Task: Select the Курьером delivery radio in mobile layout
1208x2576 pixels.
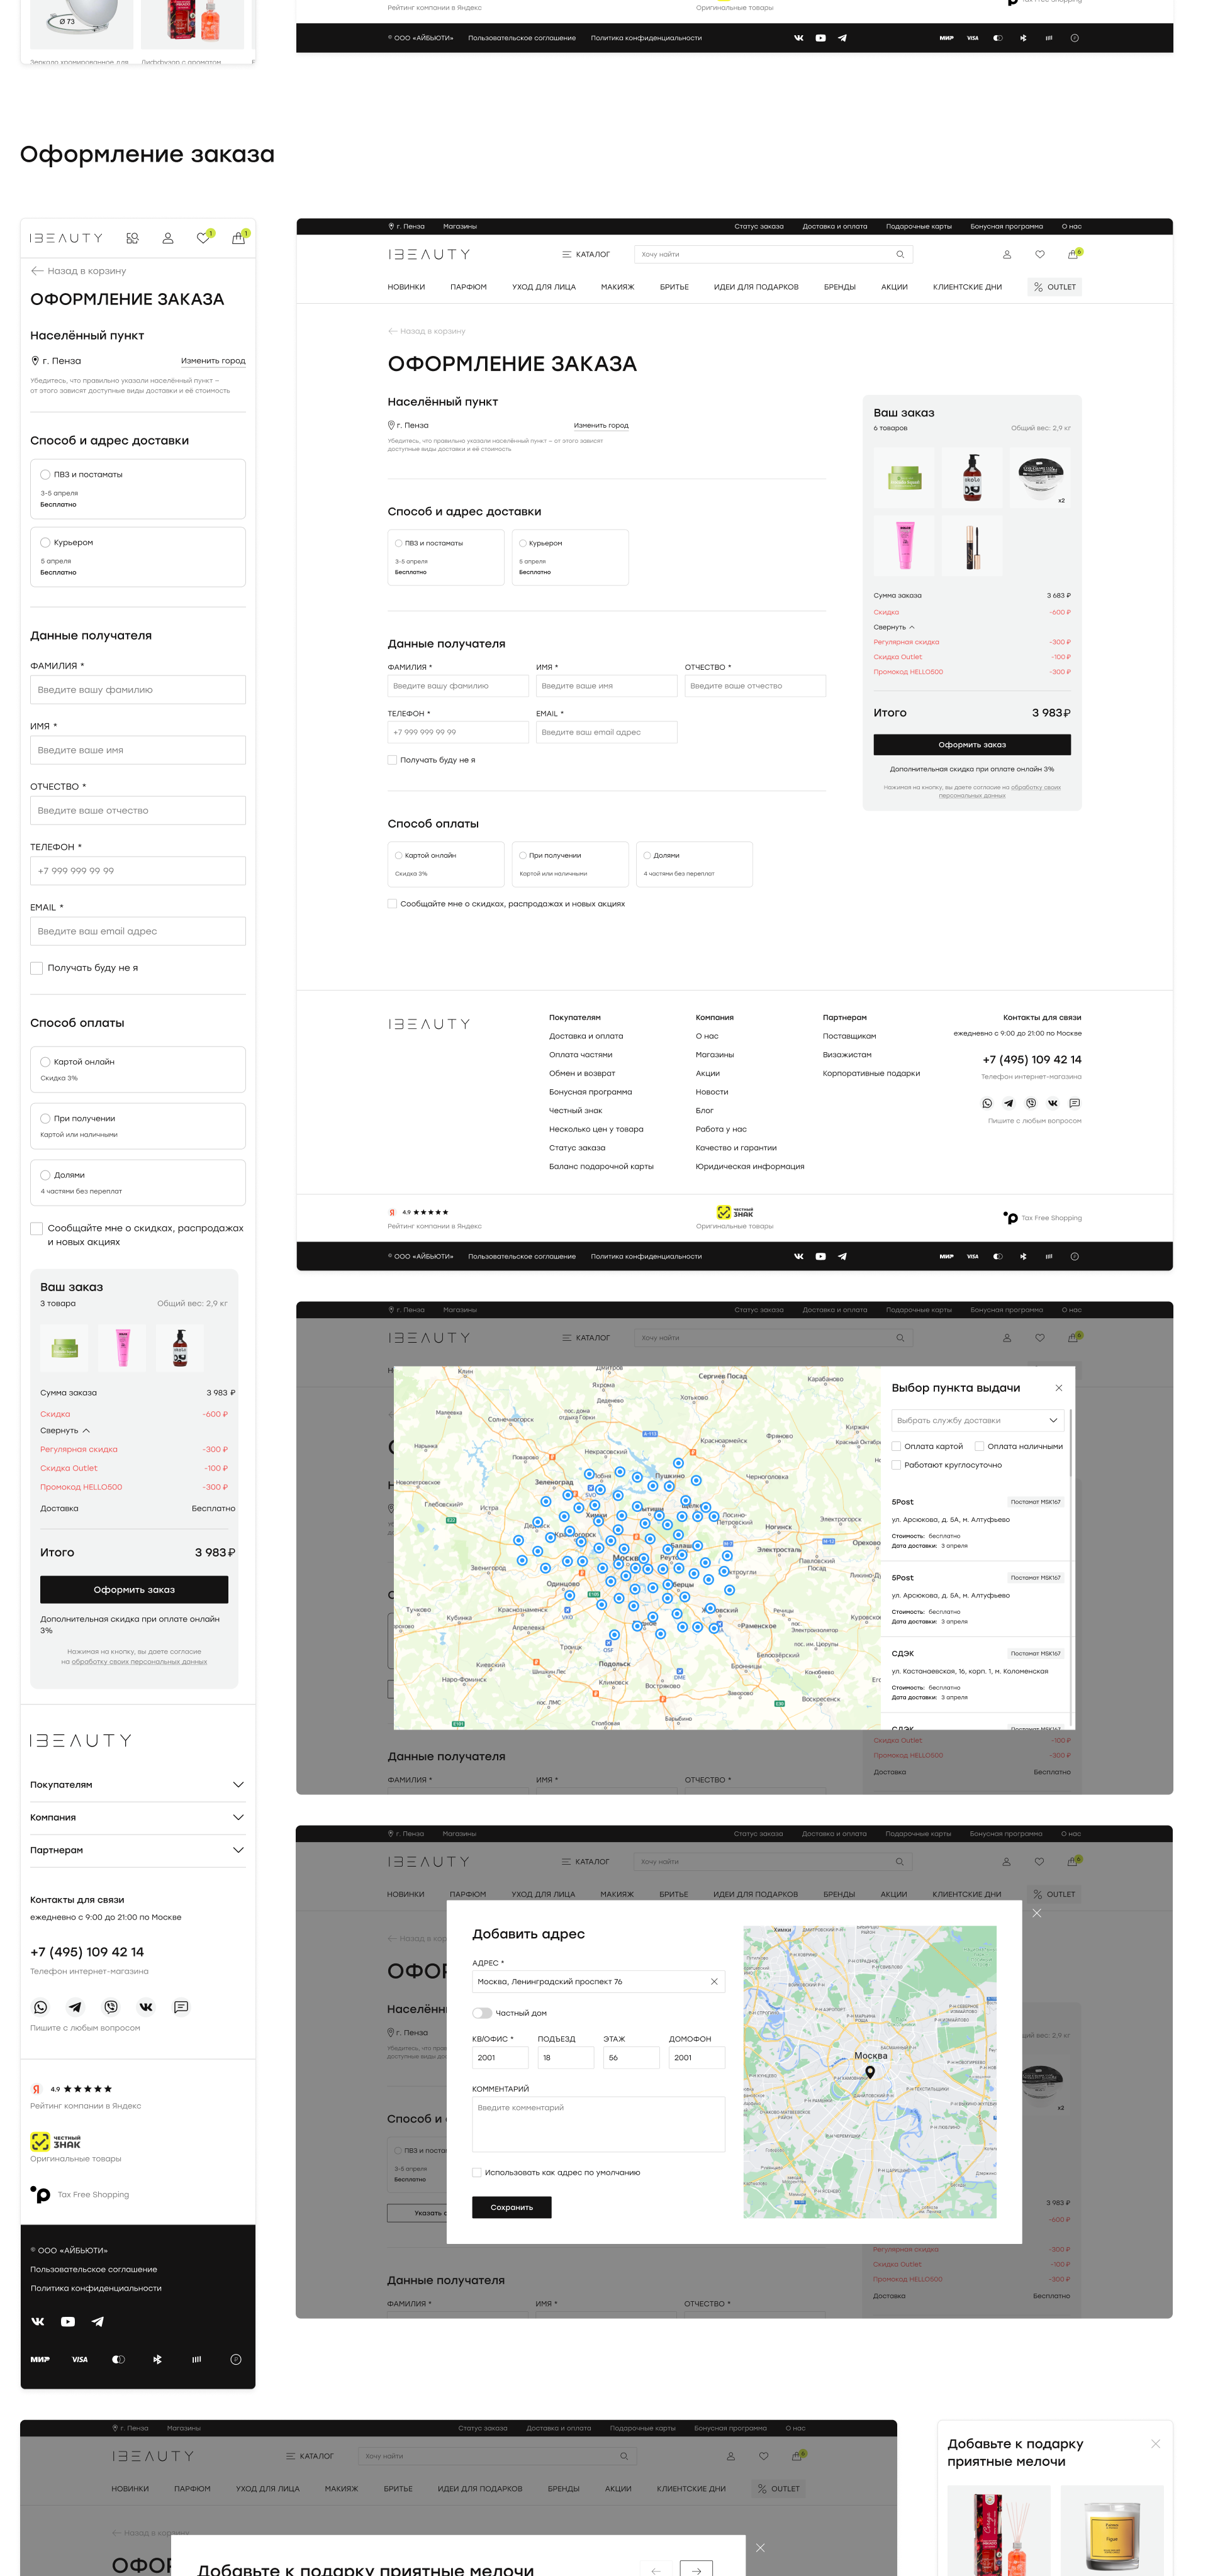Action: coord(45,542)
